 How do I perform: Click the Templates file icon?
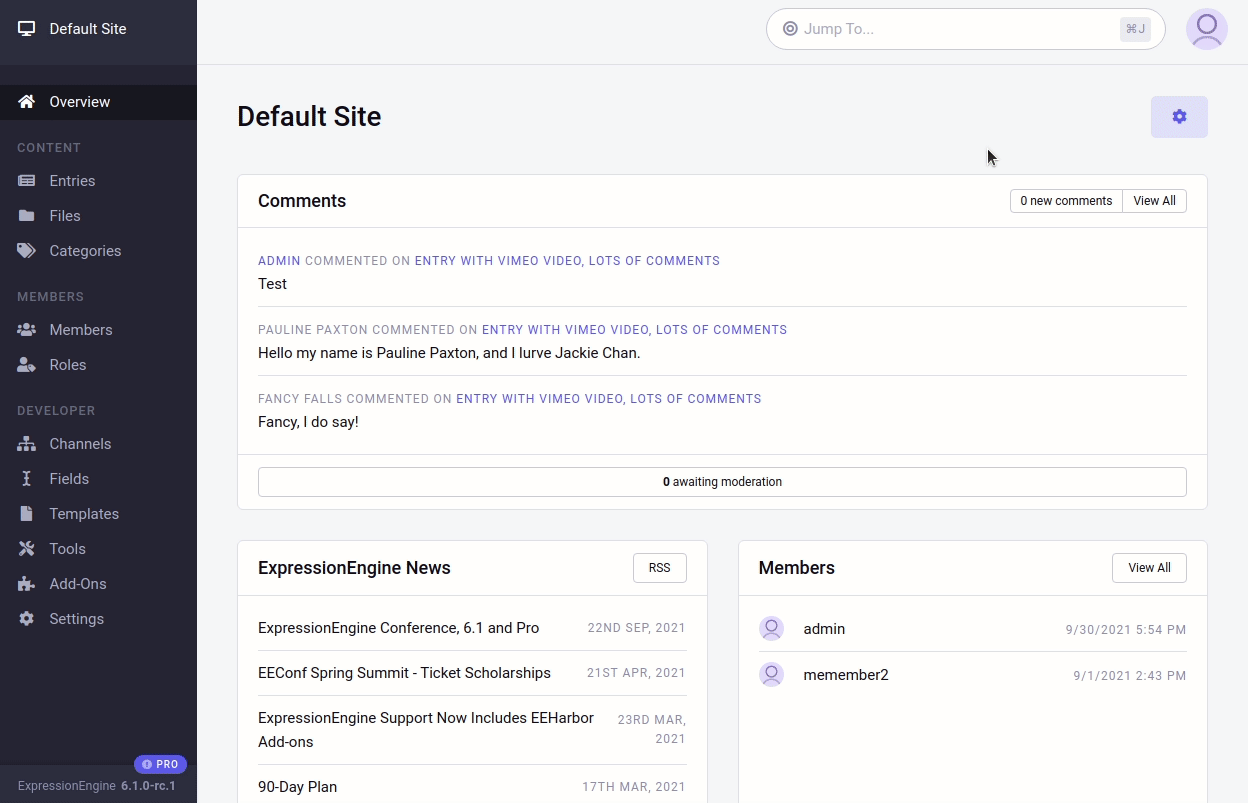tap(27, 514)
